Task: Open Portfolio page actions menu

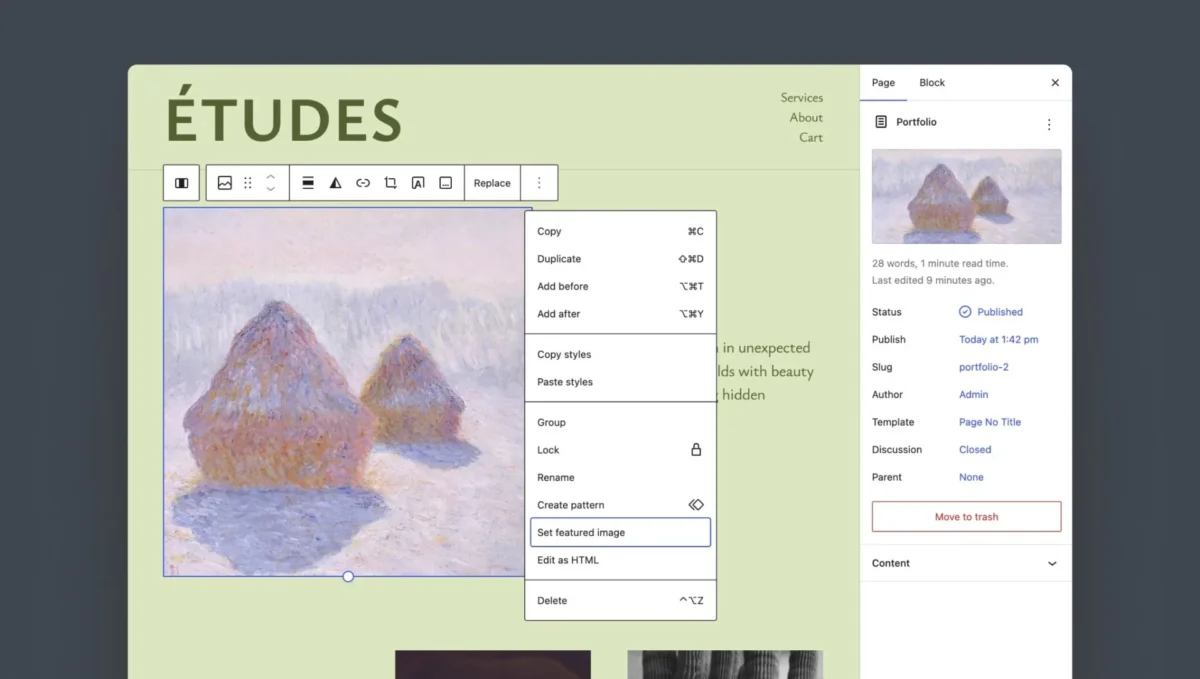Action: tap(1049, 125)
